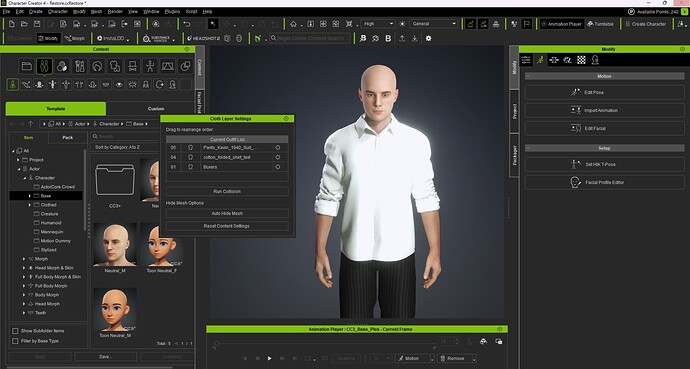Screen dimensions: 690x369
Task: Click the Auto Hide Mesh button
Action: click(227, 213)
